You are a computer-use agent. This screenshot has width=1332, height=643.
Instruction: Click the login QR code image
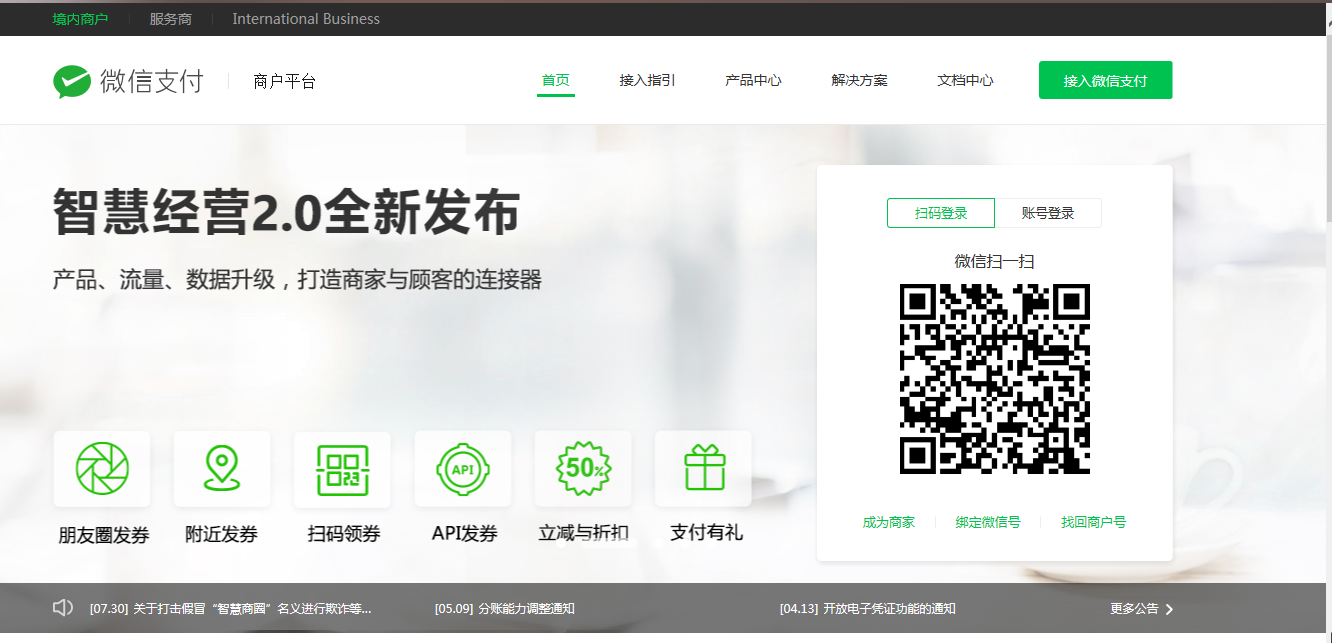click(994, 379)
